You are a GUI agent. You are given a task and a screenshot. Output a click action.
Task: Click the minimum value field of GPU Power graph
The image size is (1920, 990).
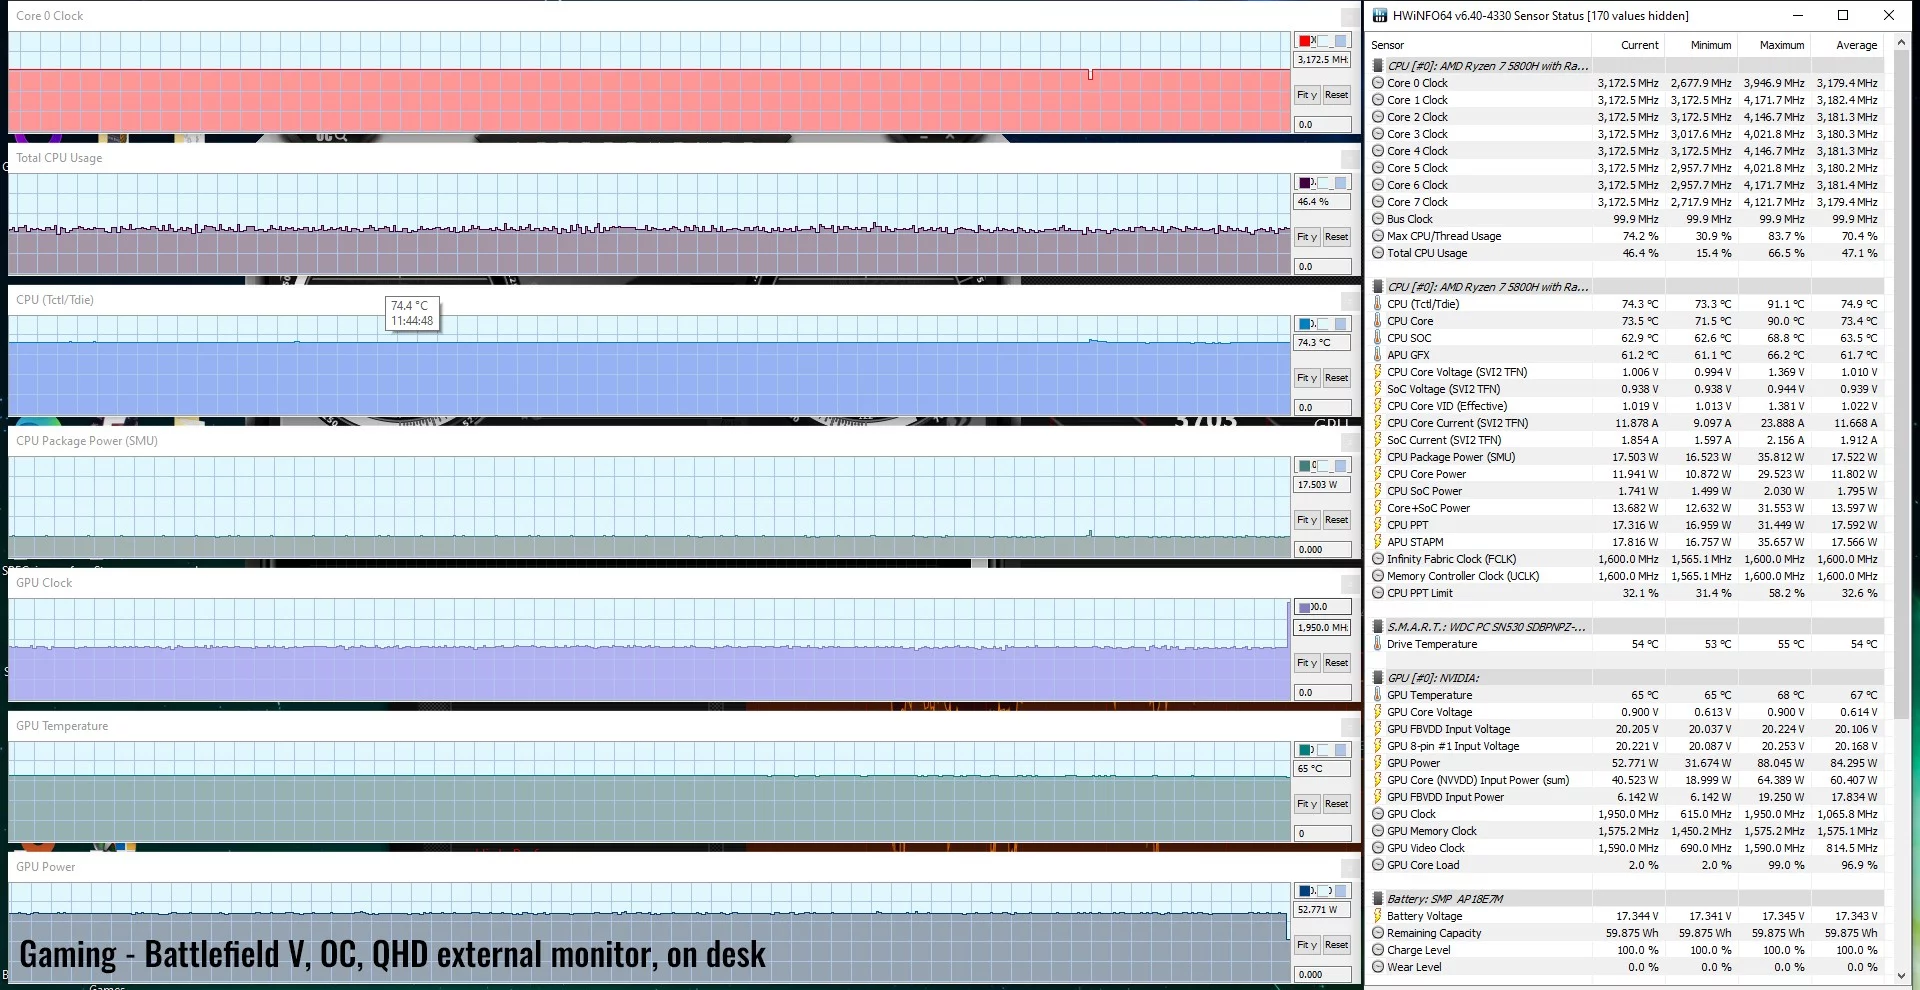point(1322,974)
